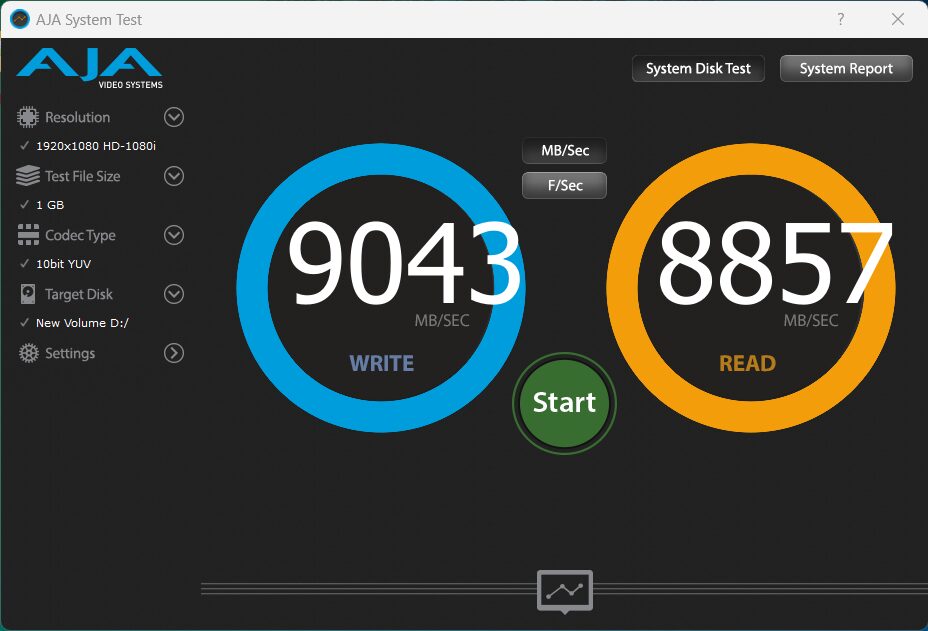Click the Test File Size stack icon

click(28, 176)
